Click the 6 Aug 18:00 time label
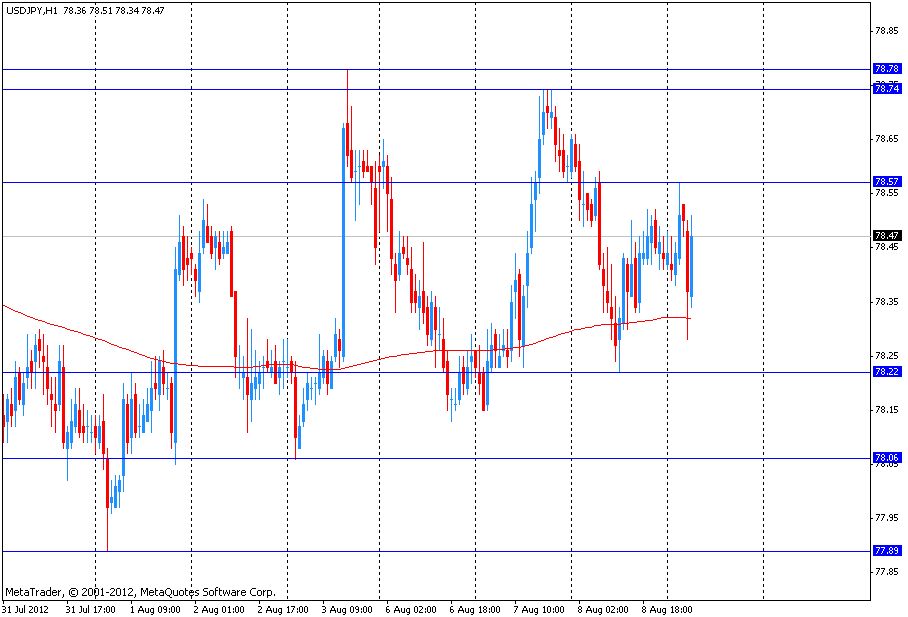Viewport: 908px width, 617px height. click(x=475, y=608)
